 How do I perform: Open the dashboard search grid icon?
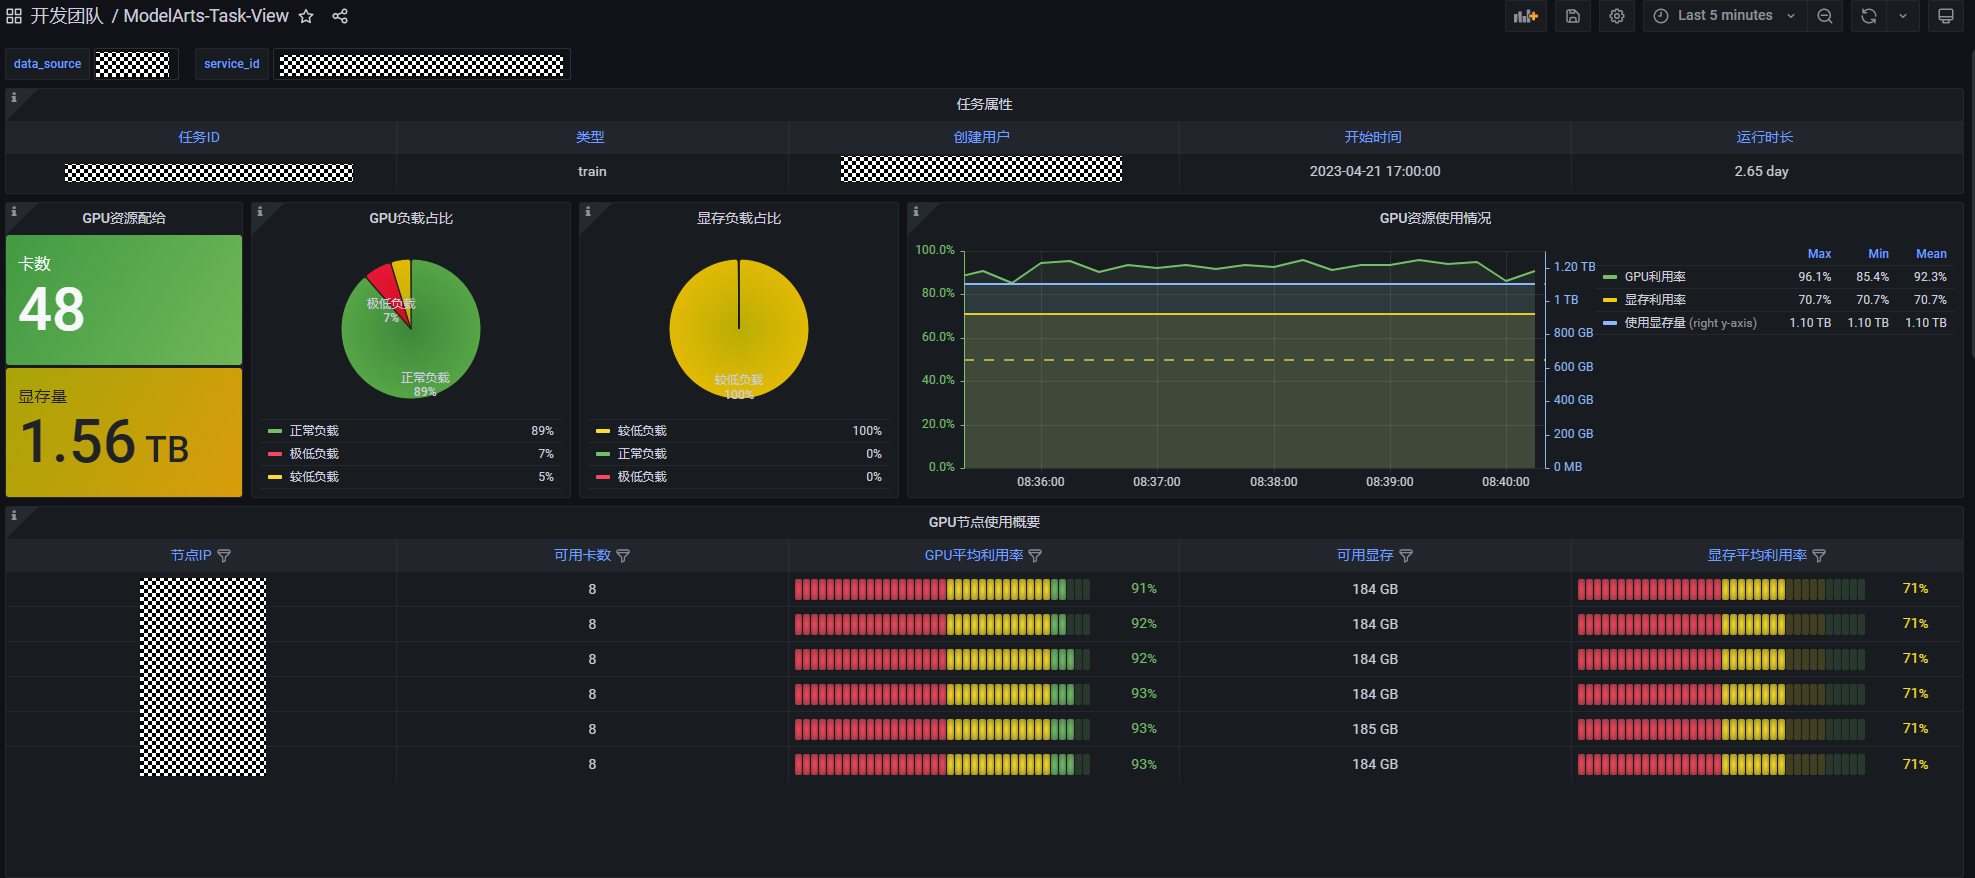[x=14, y=16]
